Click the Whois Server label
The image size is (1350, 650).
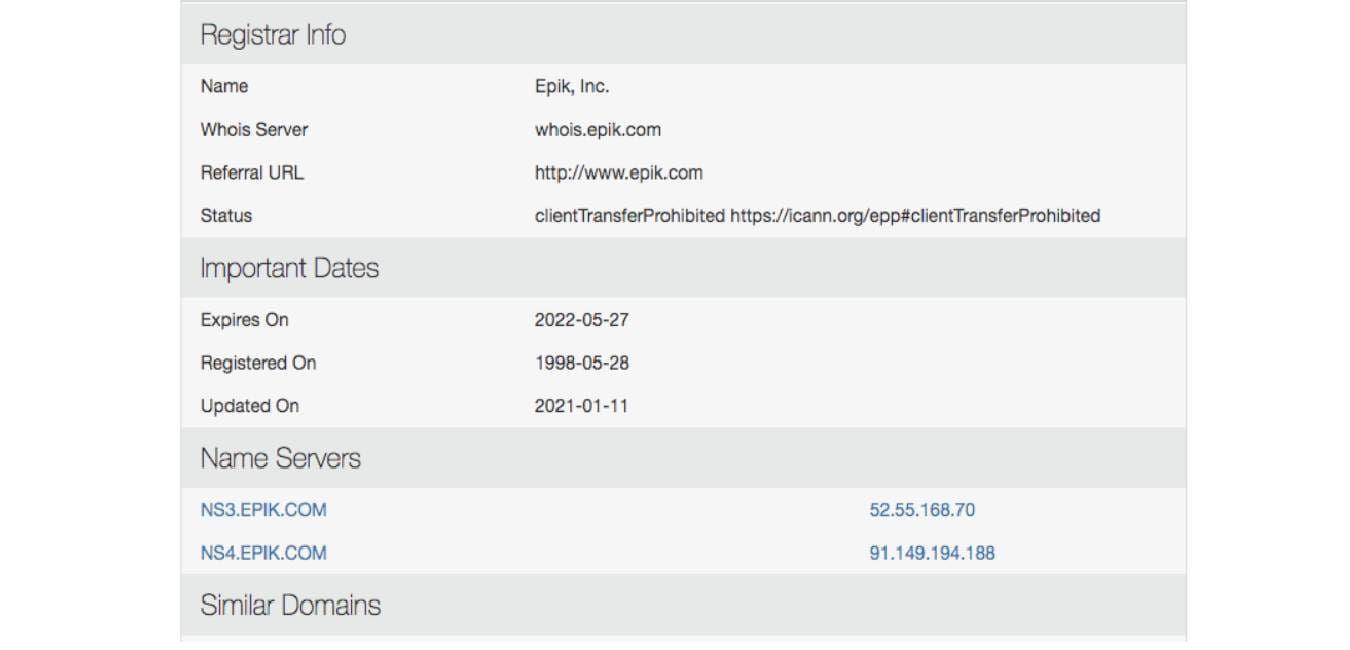click(254, 130)
